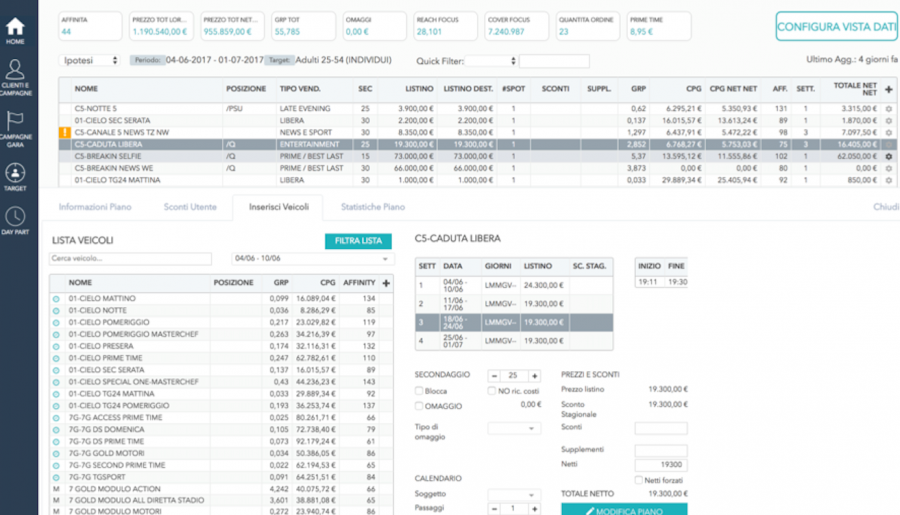Check the OMAGGIO checkbox
The height and width of the screenshot is (515, 900).
(x=420, y=406)
